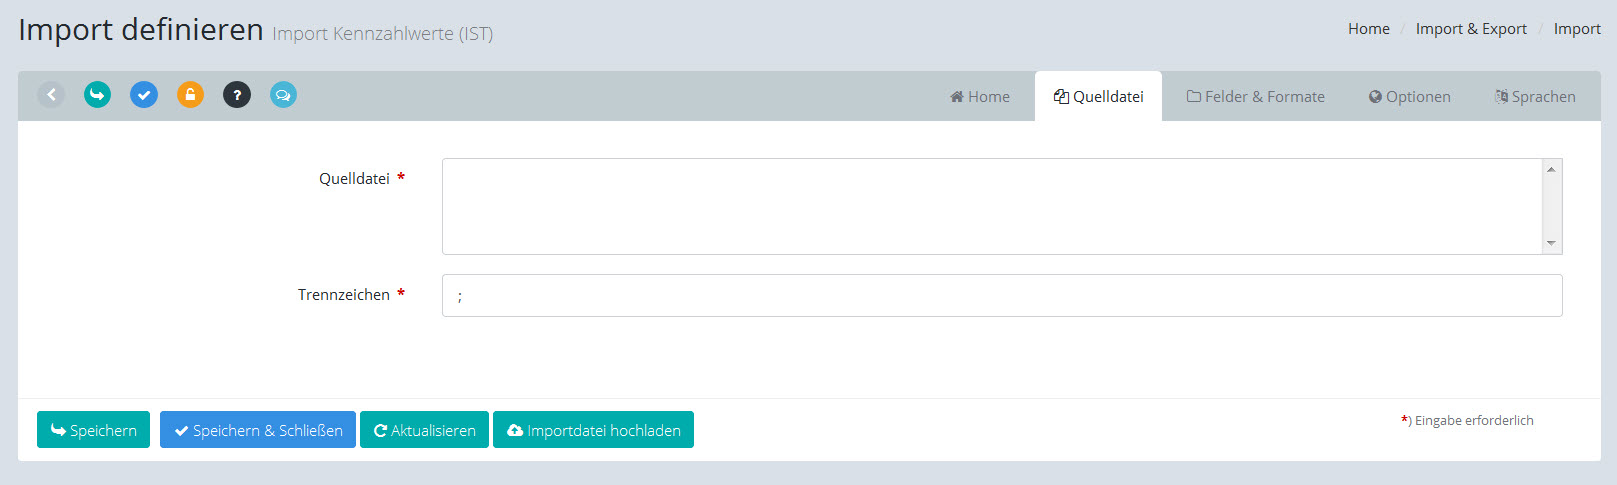Switch to the Quelldatei tab
Image resolution: width=1617 pixels, height=485 pixels.
tap(1098, 97)
